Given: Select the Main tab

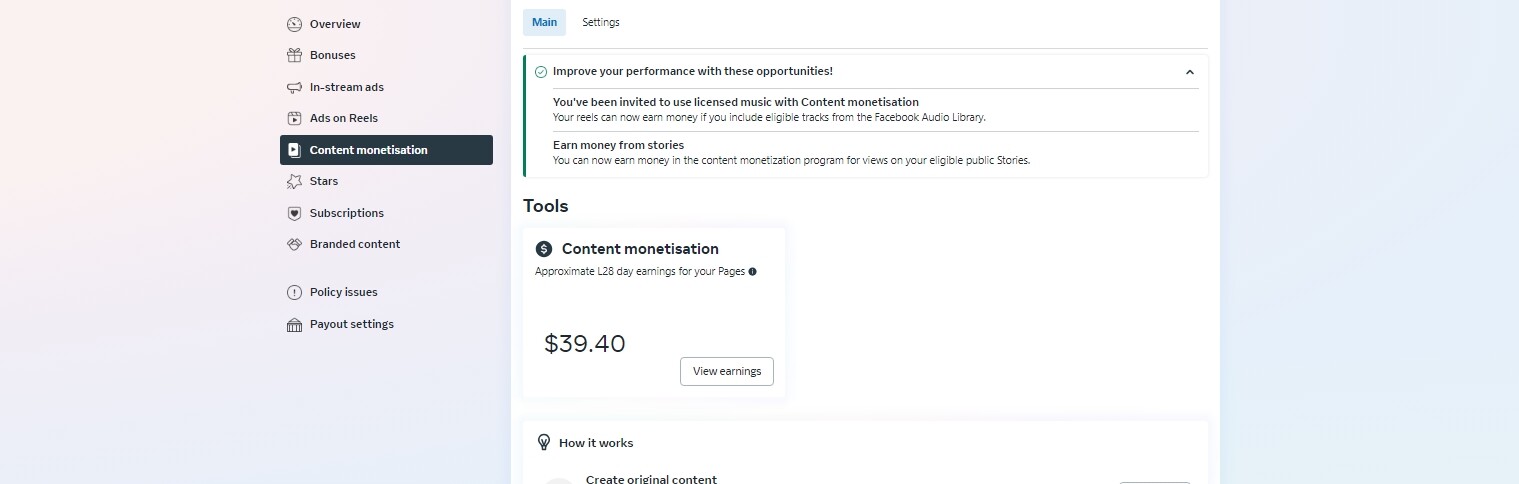Looking at the screenshot, I should click(x=544, y=22).
